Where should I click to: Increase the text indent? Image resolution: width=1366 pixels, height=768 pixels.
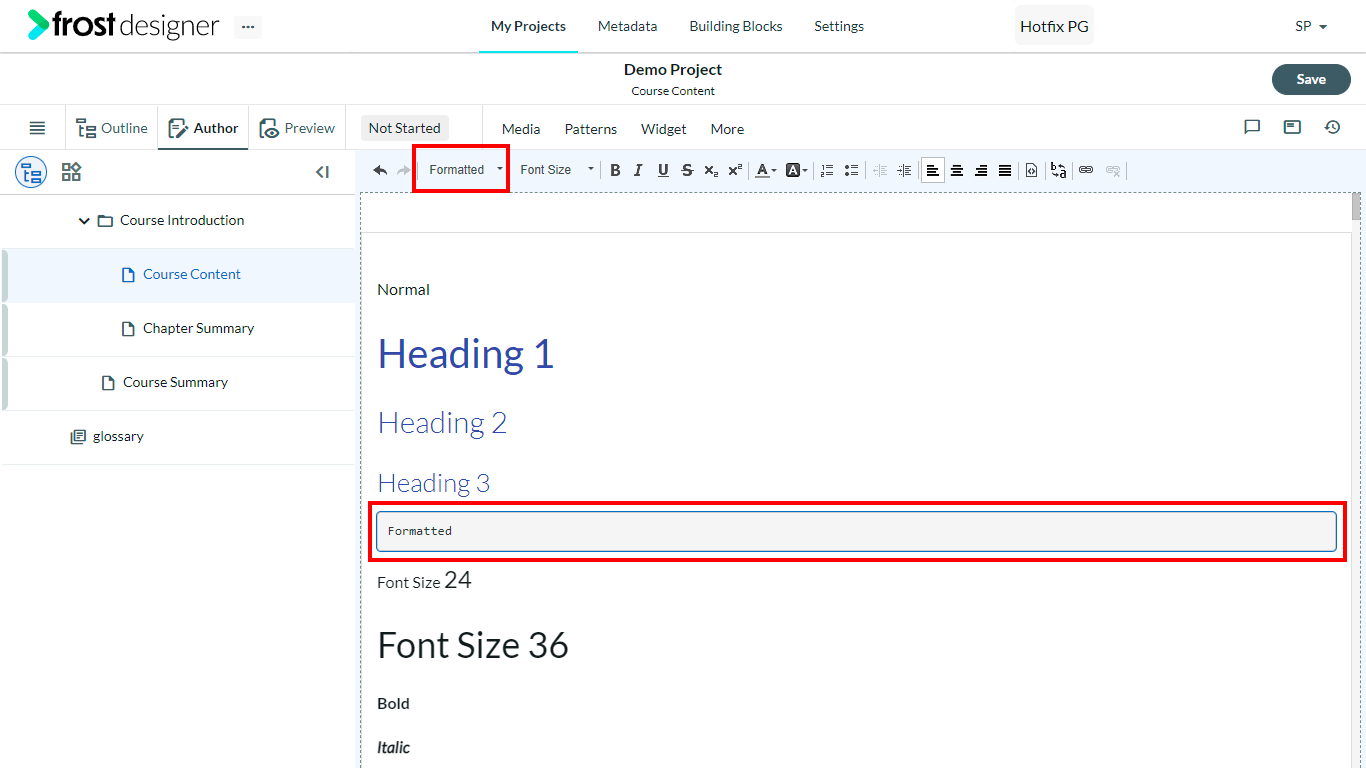(x=904, y=170)
